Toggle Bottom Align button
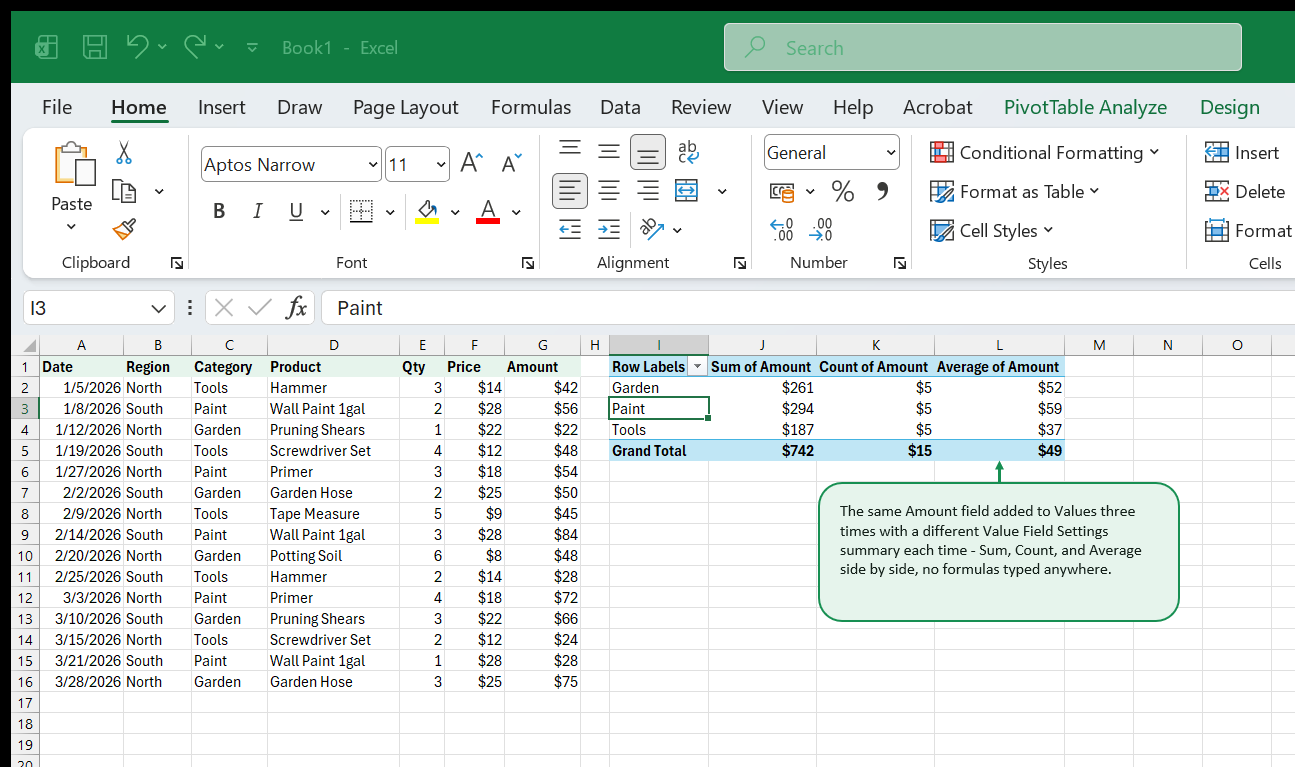1295x767 pixels. click(x=648, y=152)
